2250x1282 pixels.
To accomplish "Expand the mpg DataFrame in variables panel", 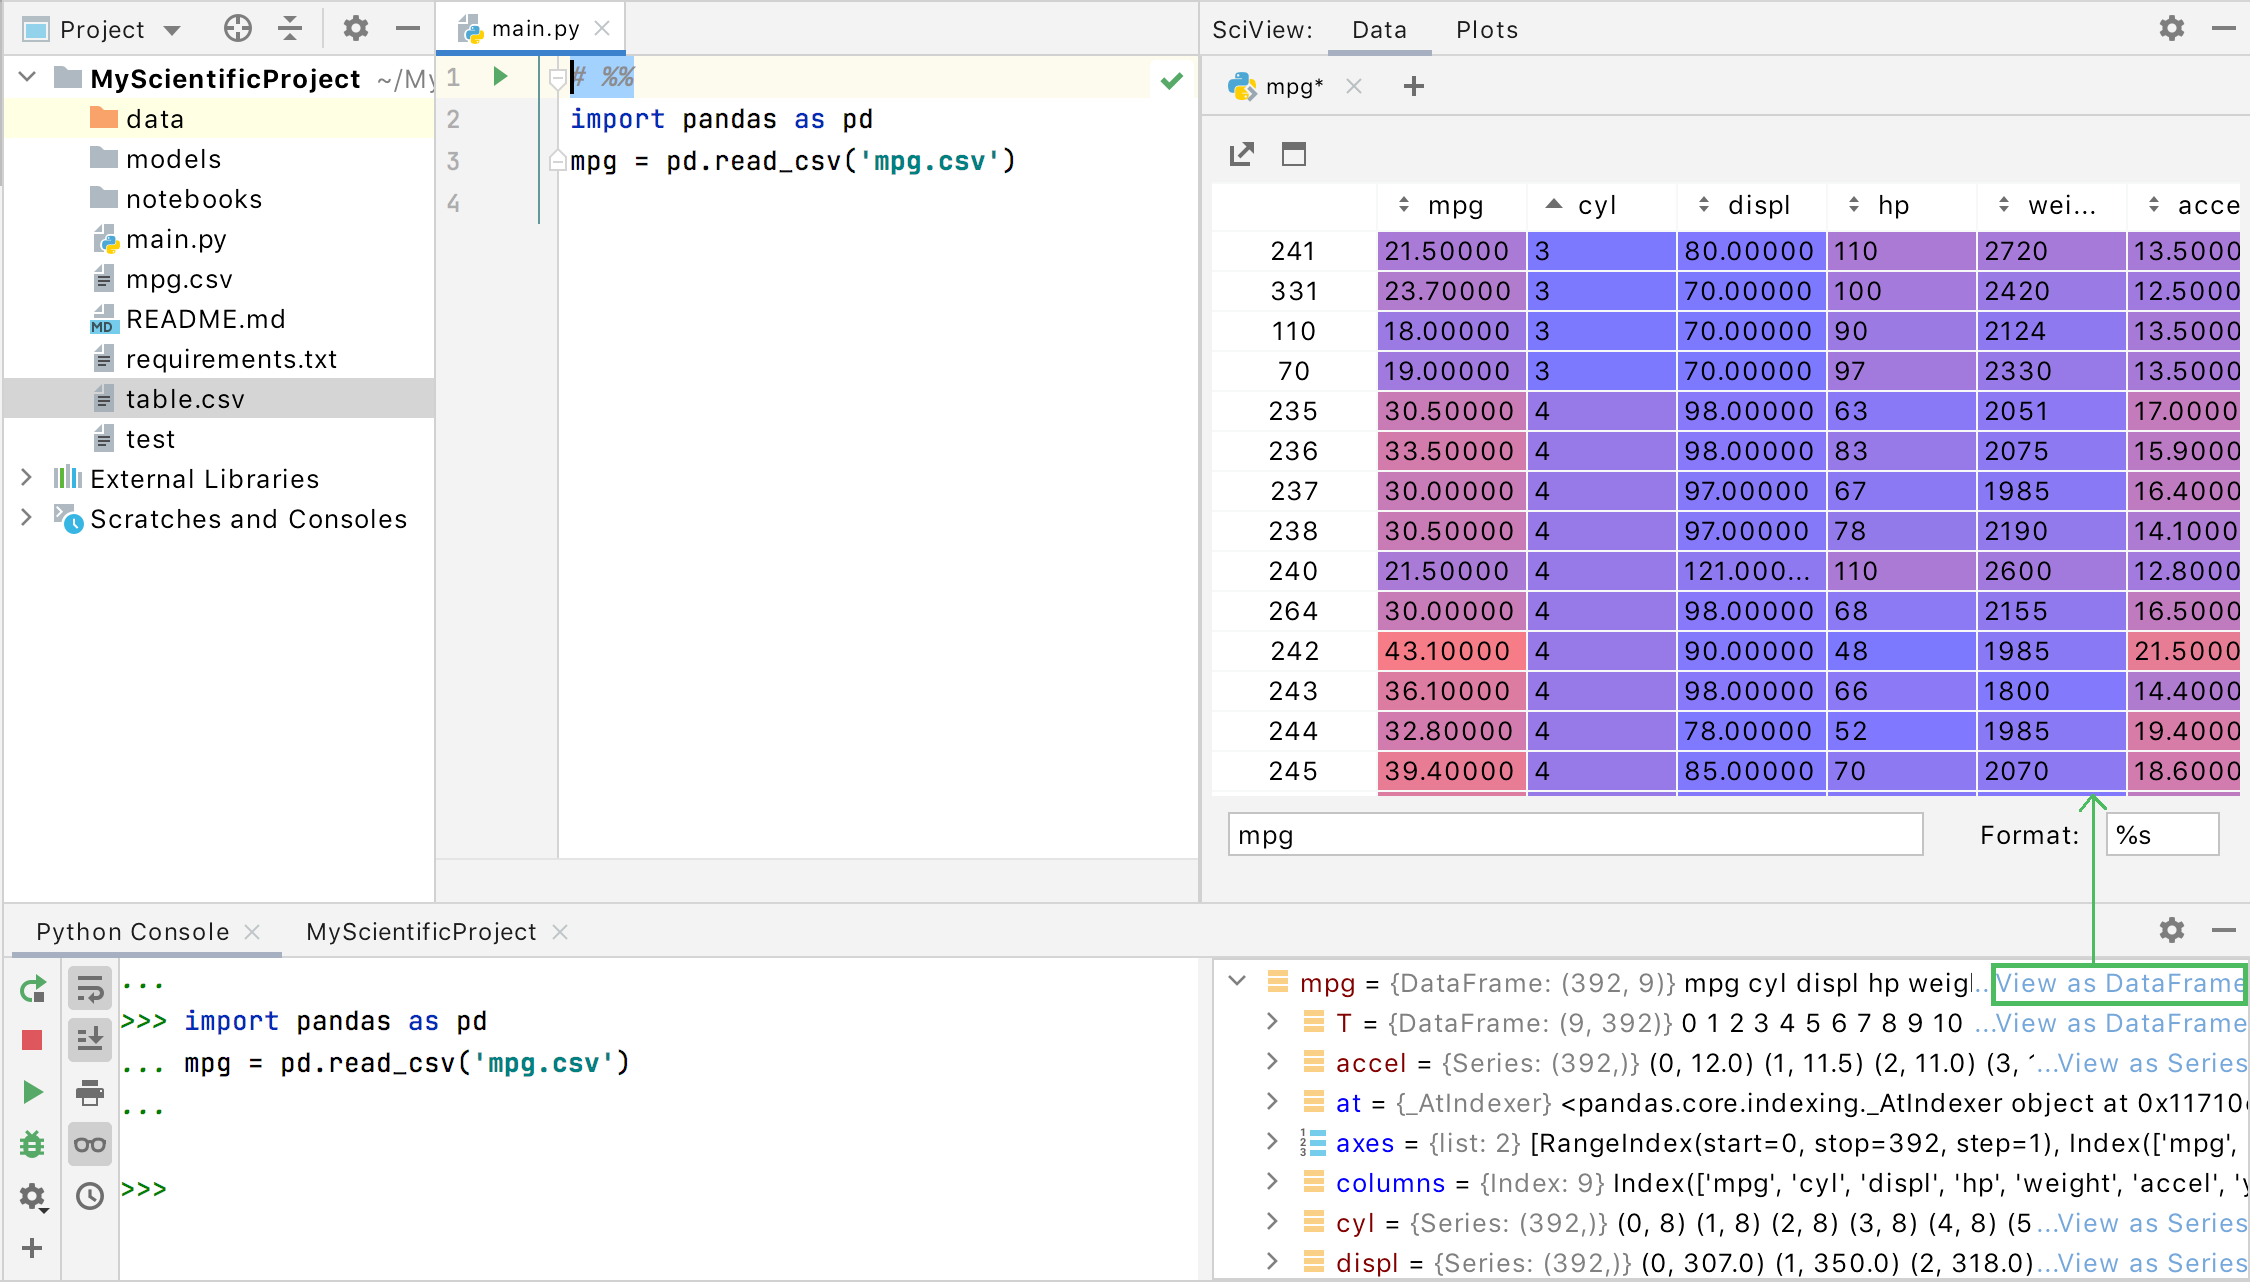I will coord(1238,984).
